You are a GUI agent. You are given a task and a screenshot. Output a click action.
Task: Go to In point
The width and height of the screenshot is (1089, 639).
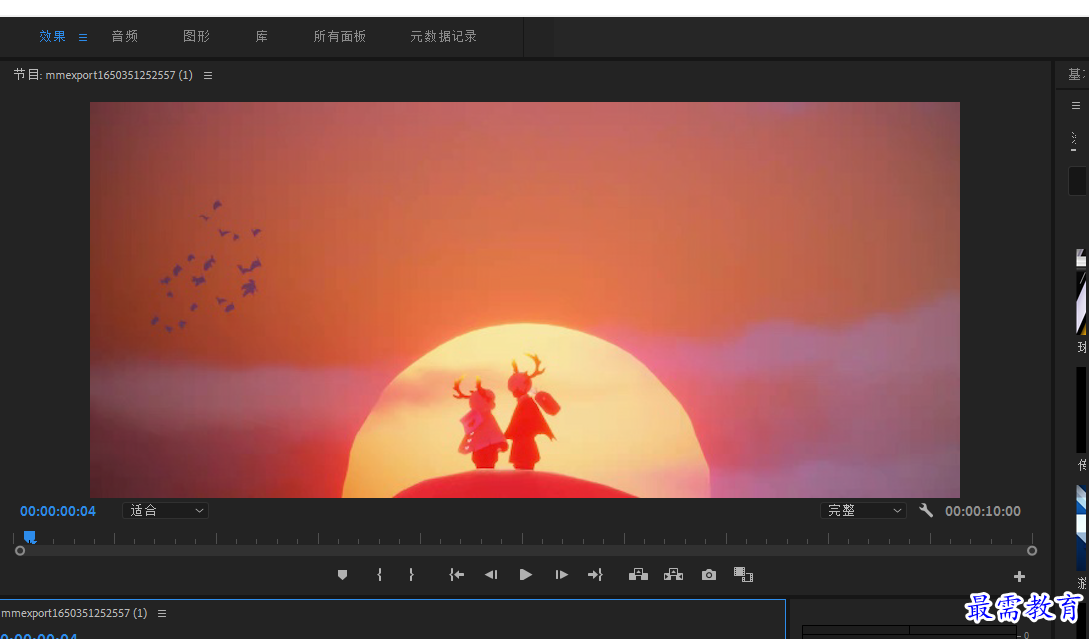click(x=456, y=574)
